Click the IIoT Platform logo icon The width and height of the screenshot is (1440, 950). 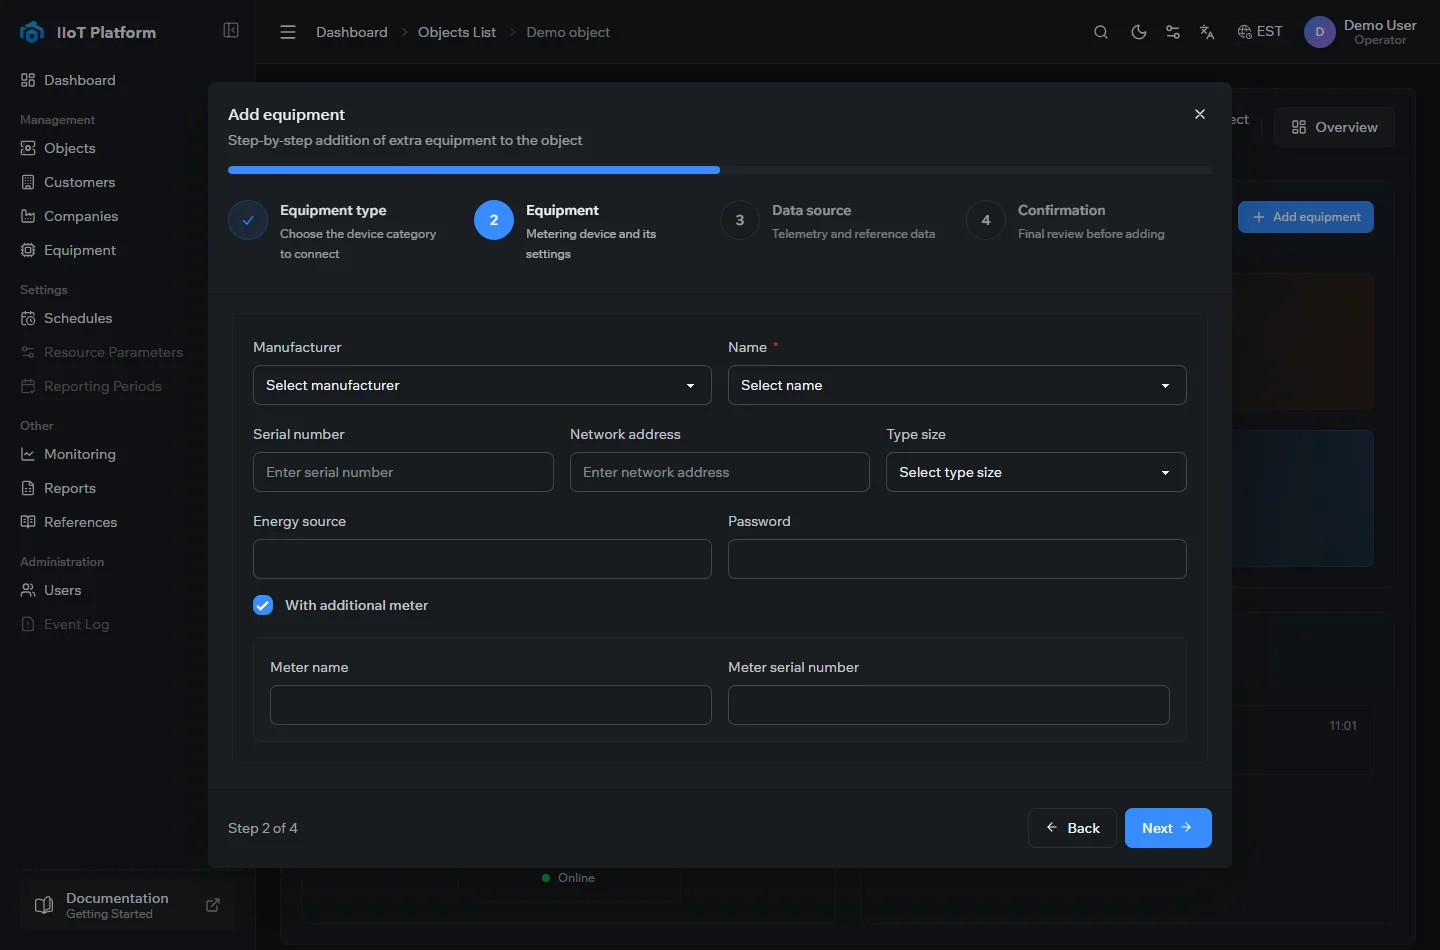pos(32,32)
